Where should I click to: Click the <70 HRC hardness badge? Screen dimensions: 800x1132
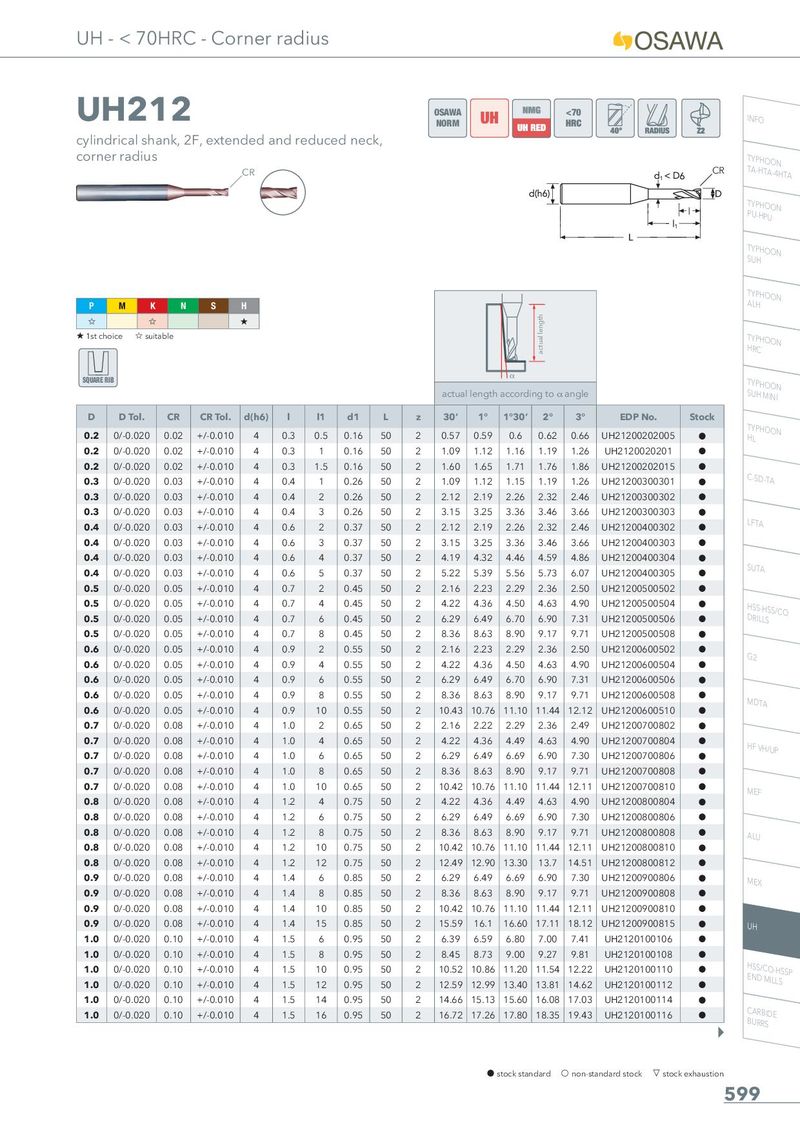point(573,118)
